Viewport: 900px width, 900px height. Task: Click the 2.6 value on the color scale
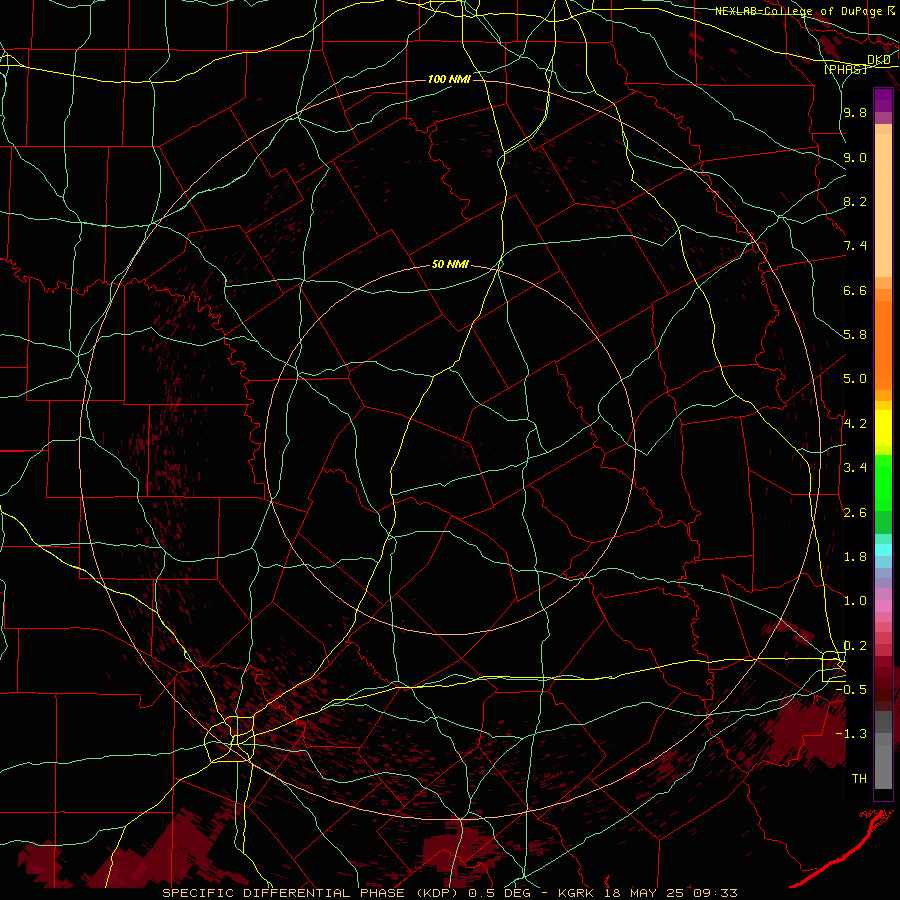[855, 513]
